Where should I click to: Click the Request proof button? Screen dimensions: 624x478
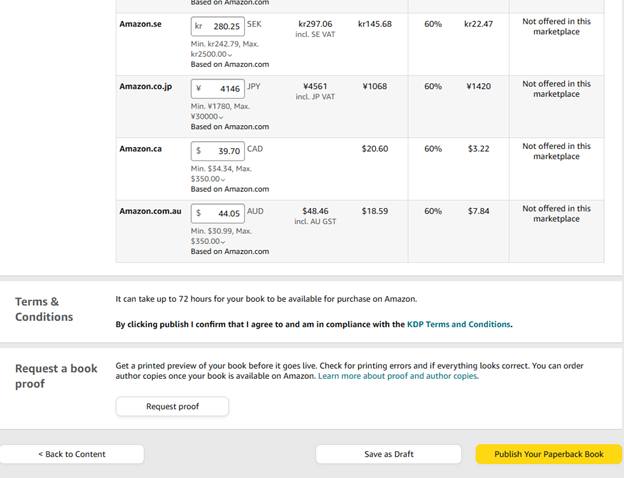click(x=172, y=406)
